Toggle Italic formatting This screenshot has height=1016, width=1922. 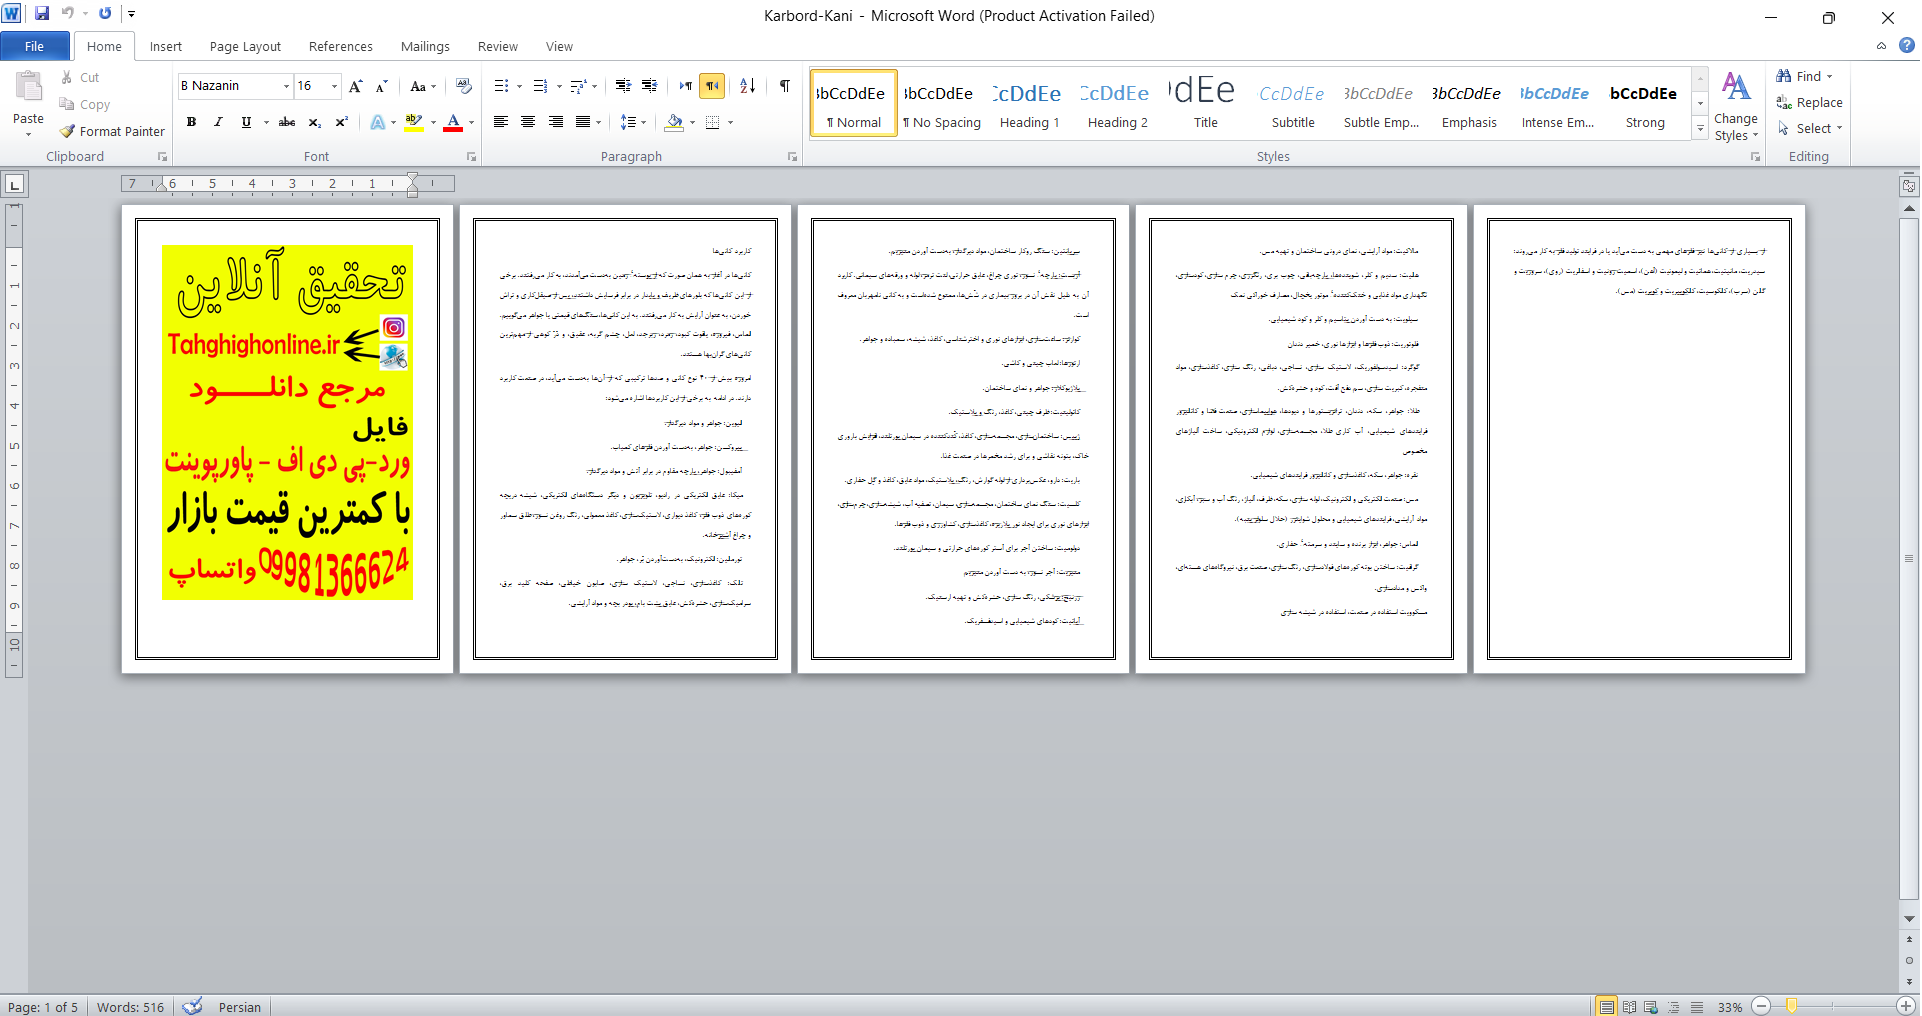click(x=218, y=122)
